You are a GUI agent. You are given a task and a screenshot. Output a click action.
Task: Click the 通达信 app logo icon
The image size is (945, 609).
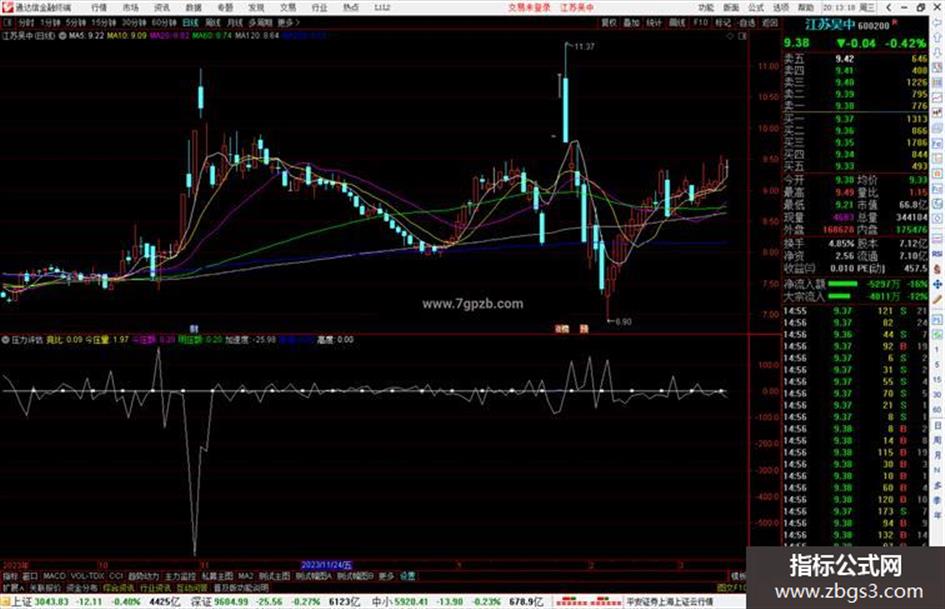[7, 7]
